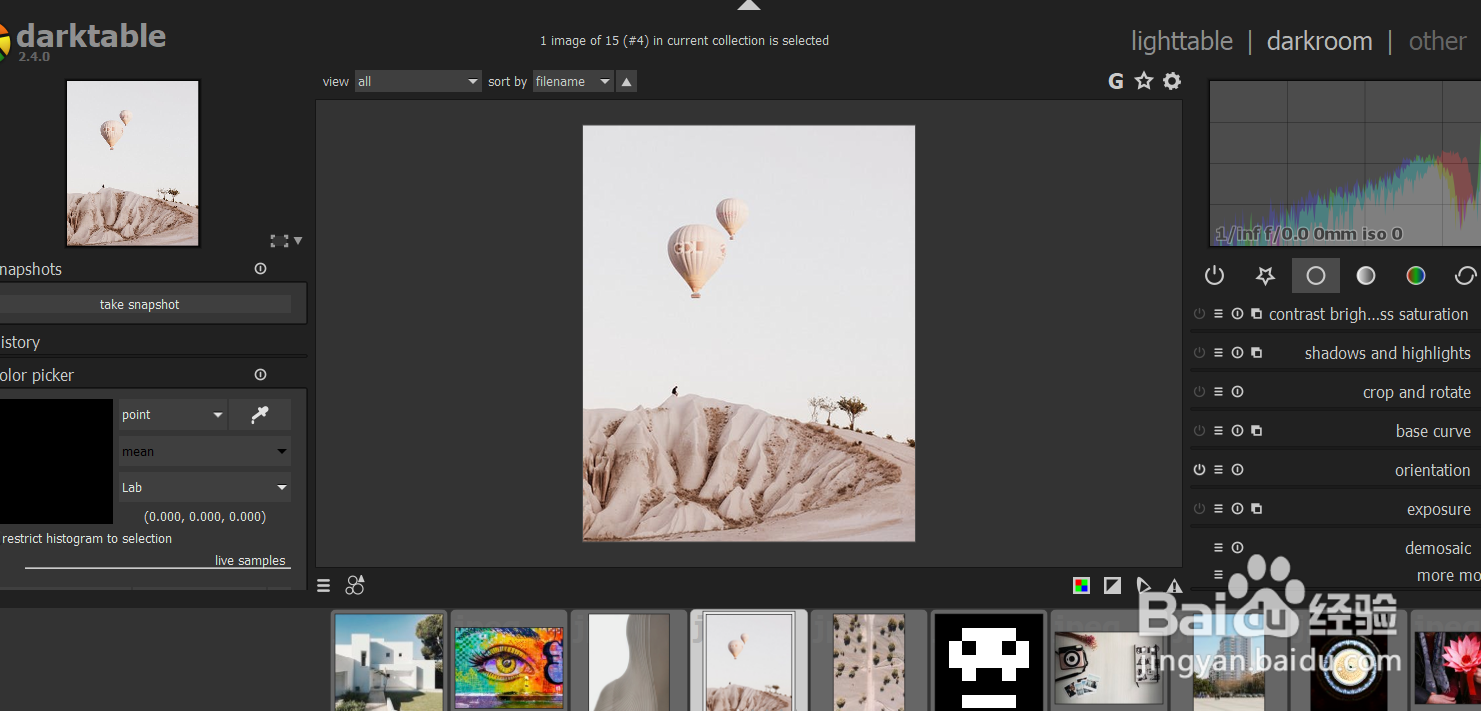The width and height of the screenshot is (1481, 711).
Task: Open the point picker mode dropdown
Action: [x=172, y=415]
